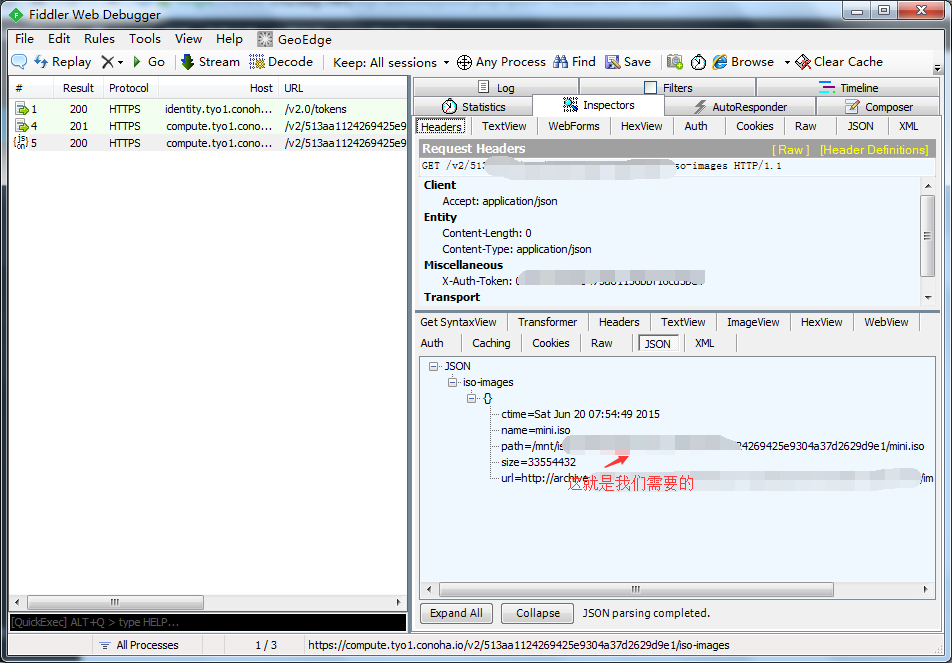
Task: Switch to the Inspectors tab
Action: (x=599, y=105)
